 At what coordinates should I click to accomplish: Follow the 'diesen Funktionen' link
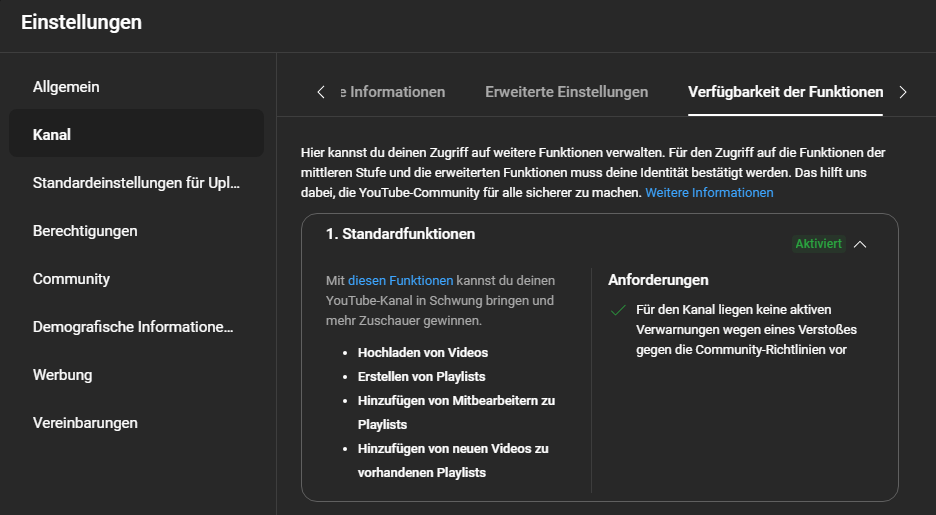400,281
